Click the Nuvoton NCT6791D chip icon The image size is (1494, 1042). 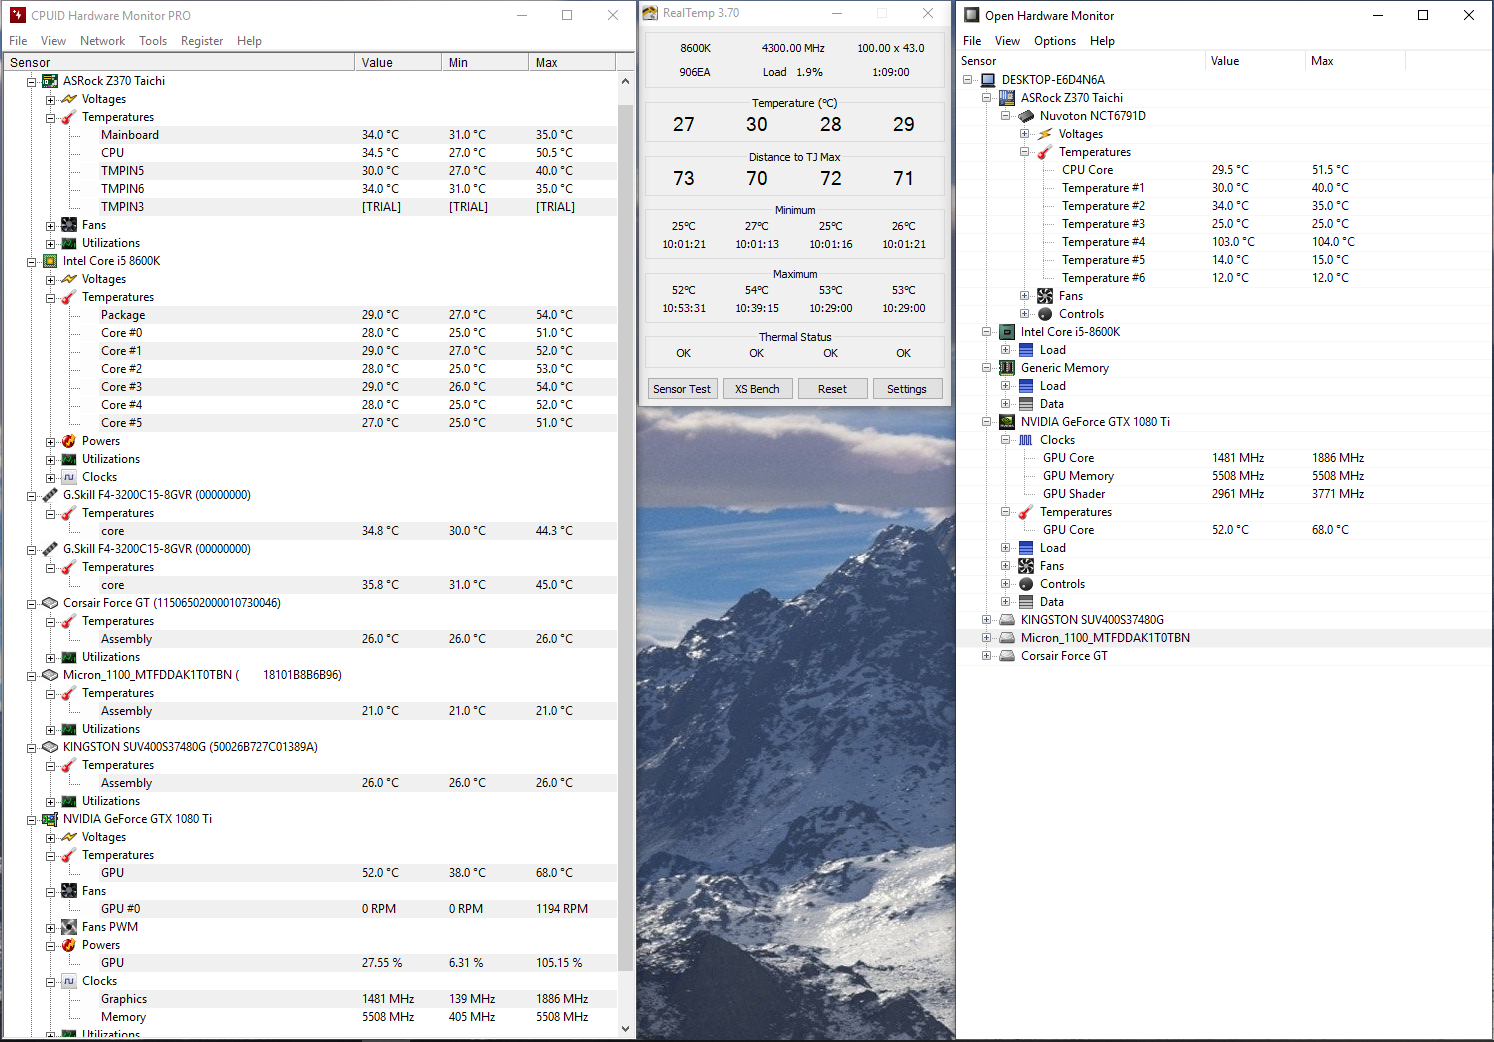coord(1026,116)
